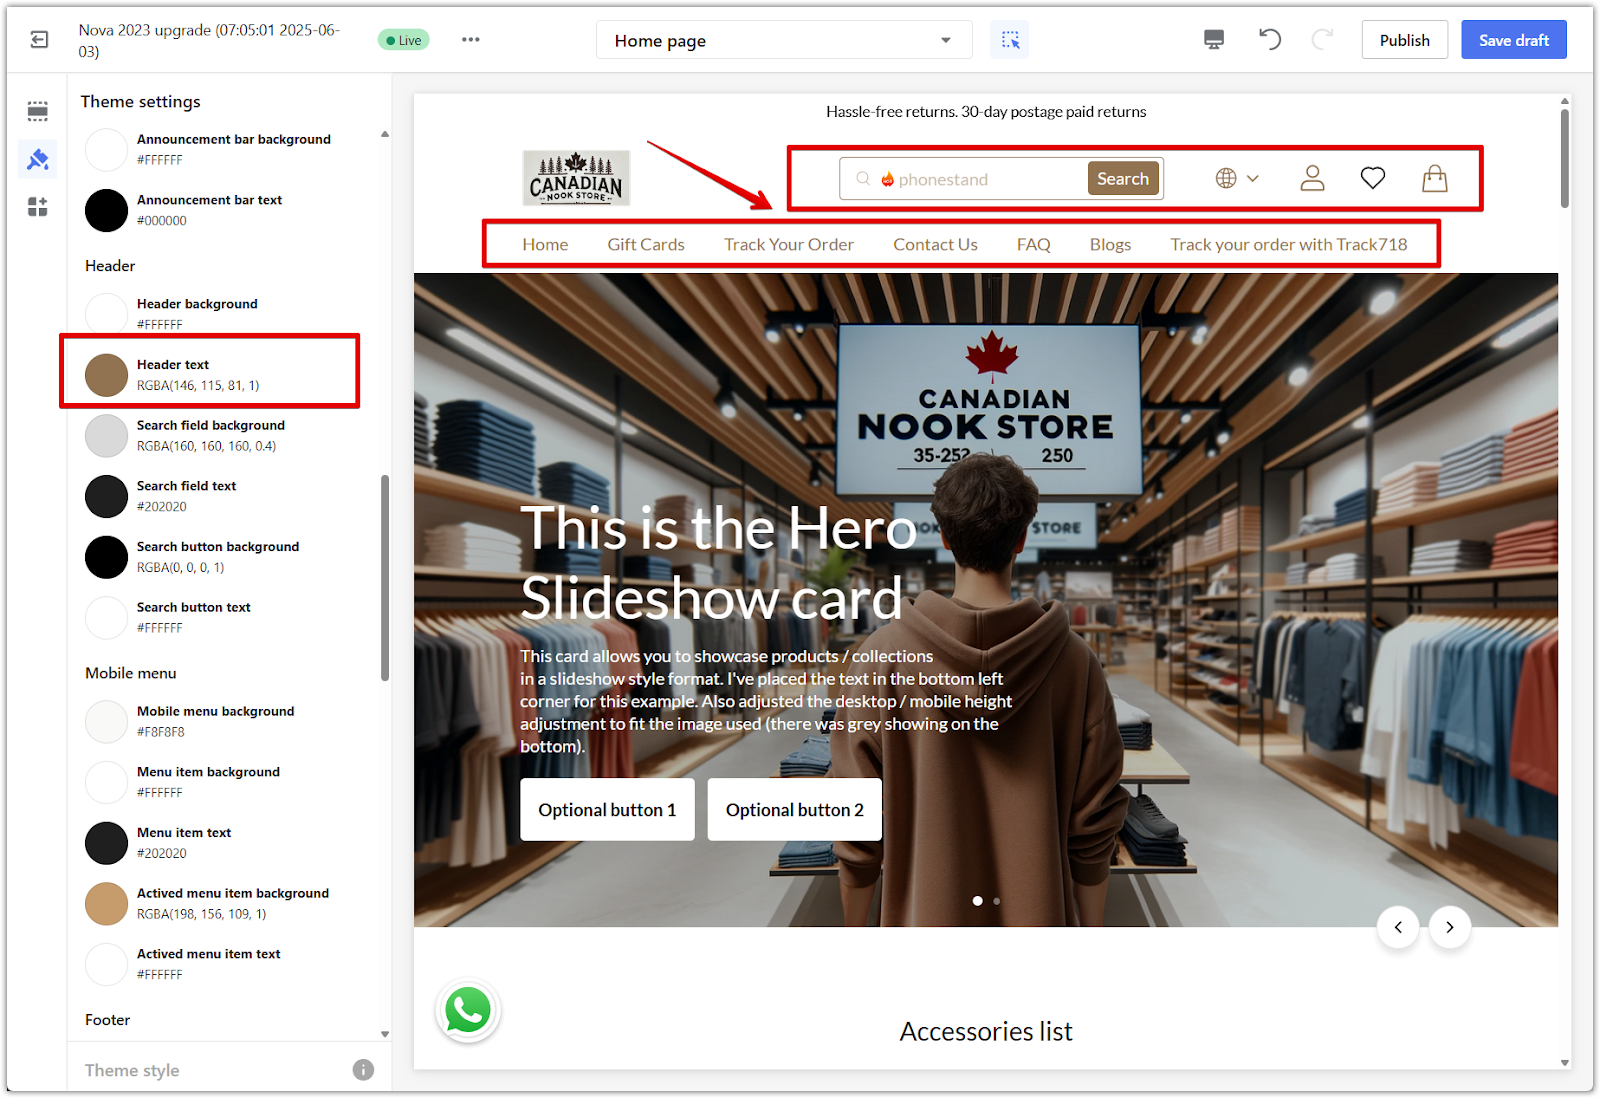1600x1098 pixels.
Task: Open Track your order with Track718 link
Action: click(x=1288, y=244)
